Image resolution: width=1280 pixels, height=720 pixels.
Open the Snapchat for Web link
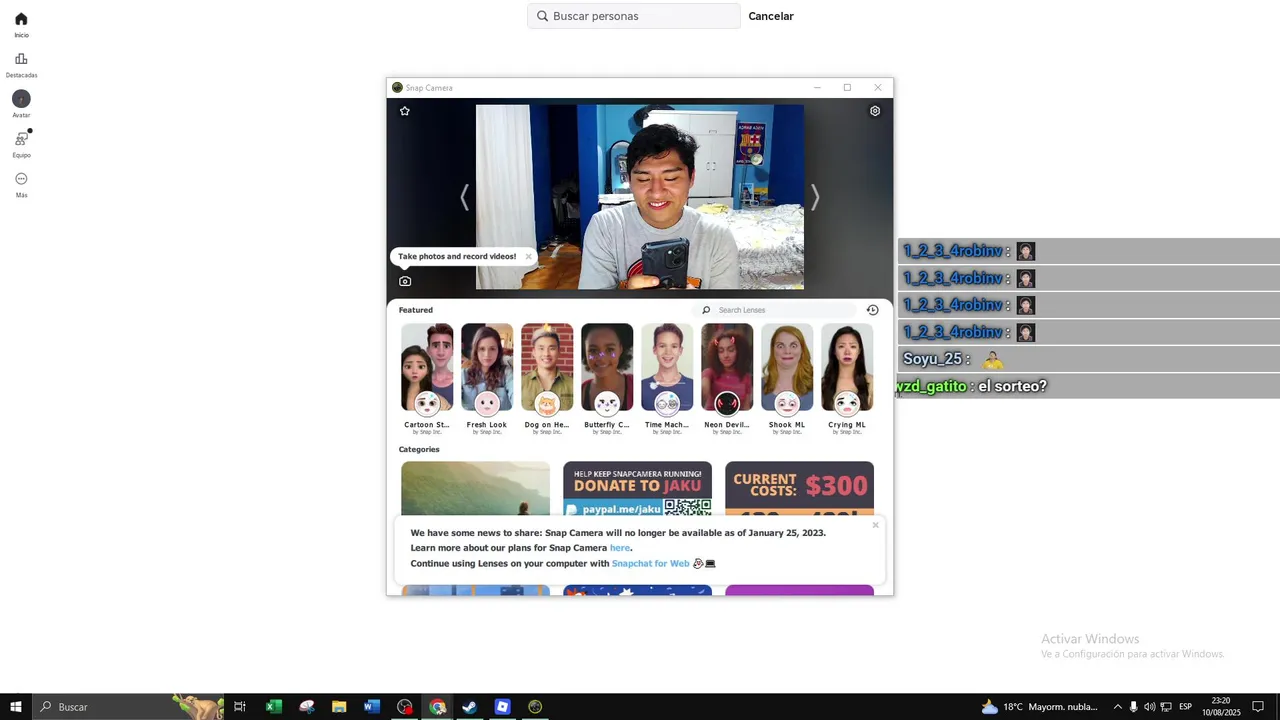click(650, 564)
